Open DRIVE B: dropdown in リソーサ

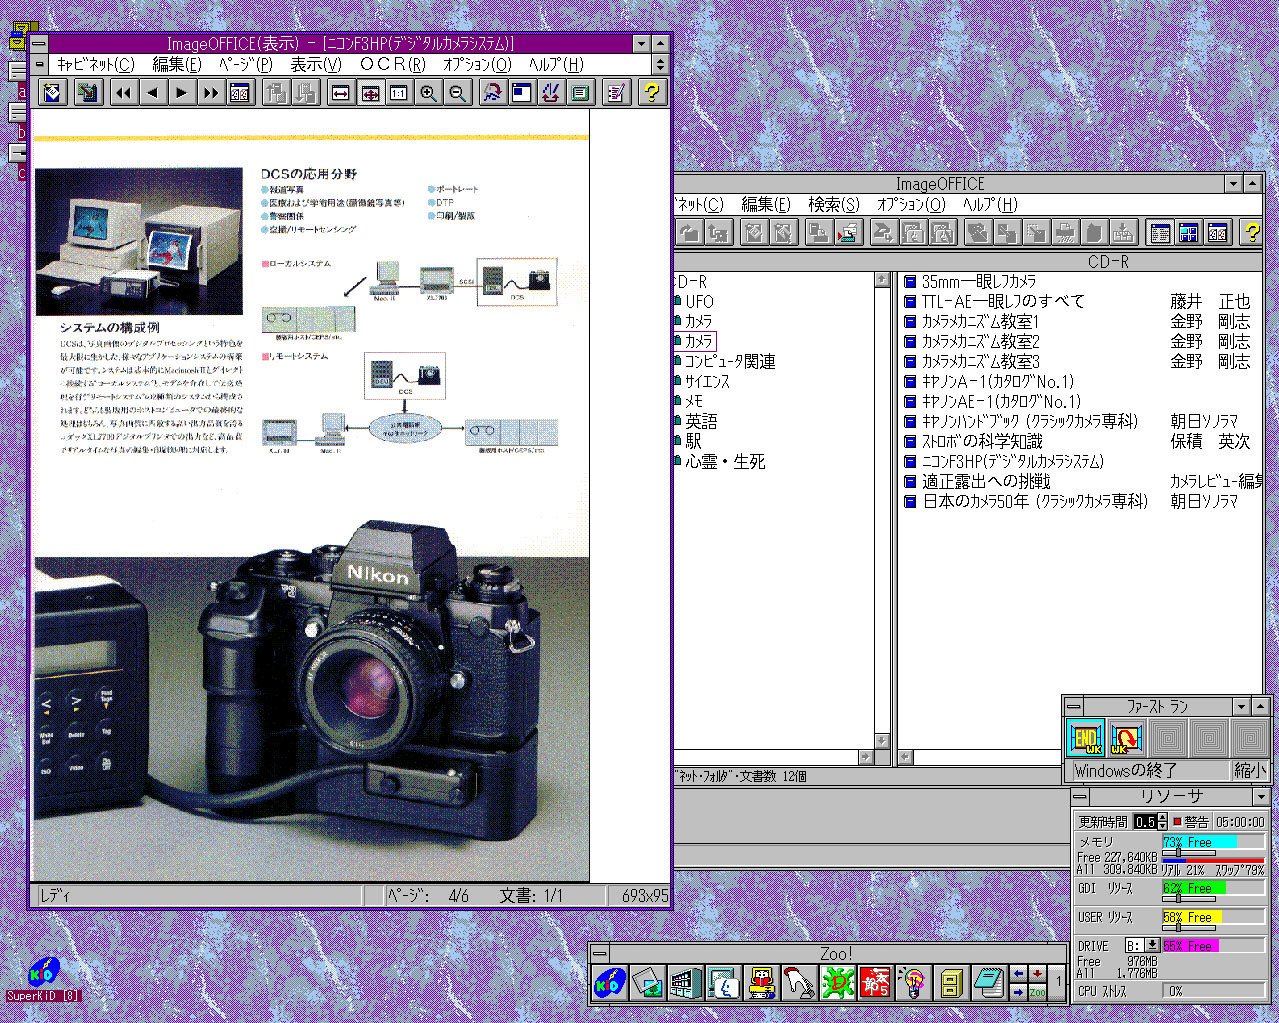pyautogui.click(x=1152, y=945)
